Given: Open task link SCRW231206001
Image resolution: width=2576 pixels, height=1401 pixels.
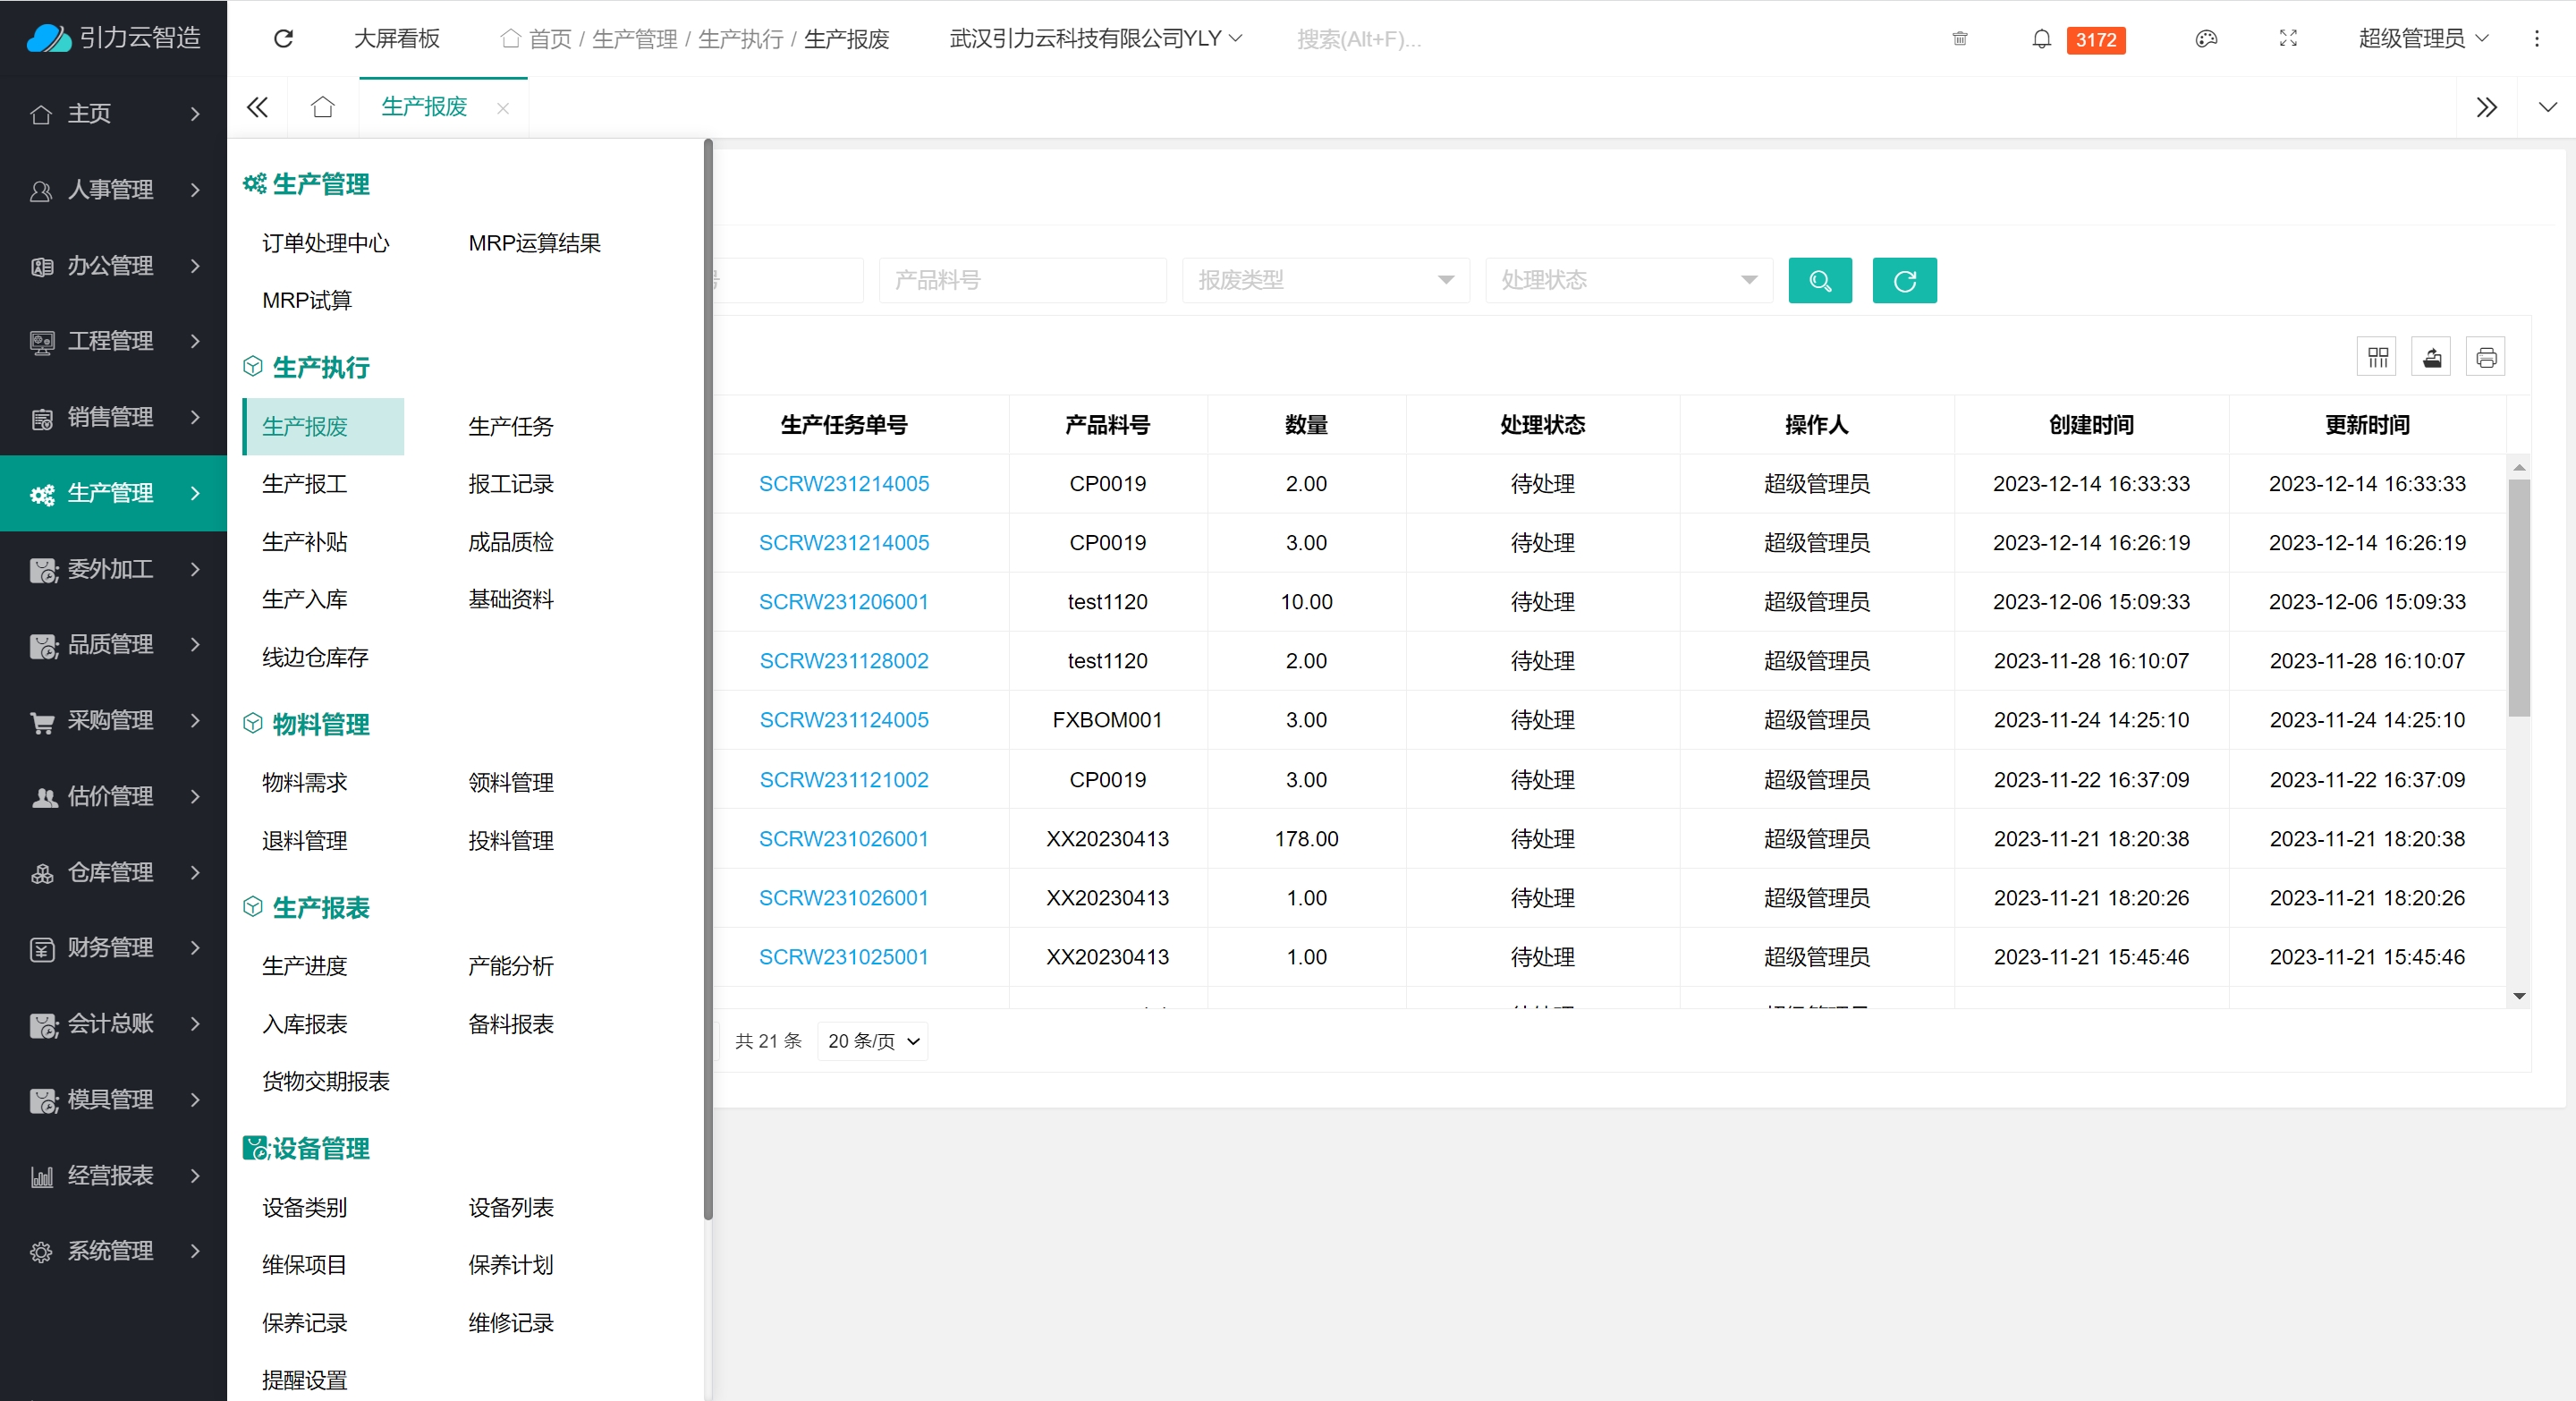Looking at the screenshot, I should pos(843,601).
